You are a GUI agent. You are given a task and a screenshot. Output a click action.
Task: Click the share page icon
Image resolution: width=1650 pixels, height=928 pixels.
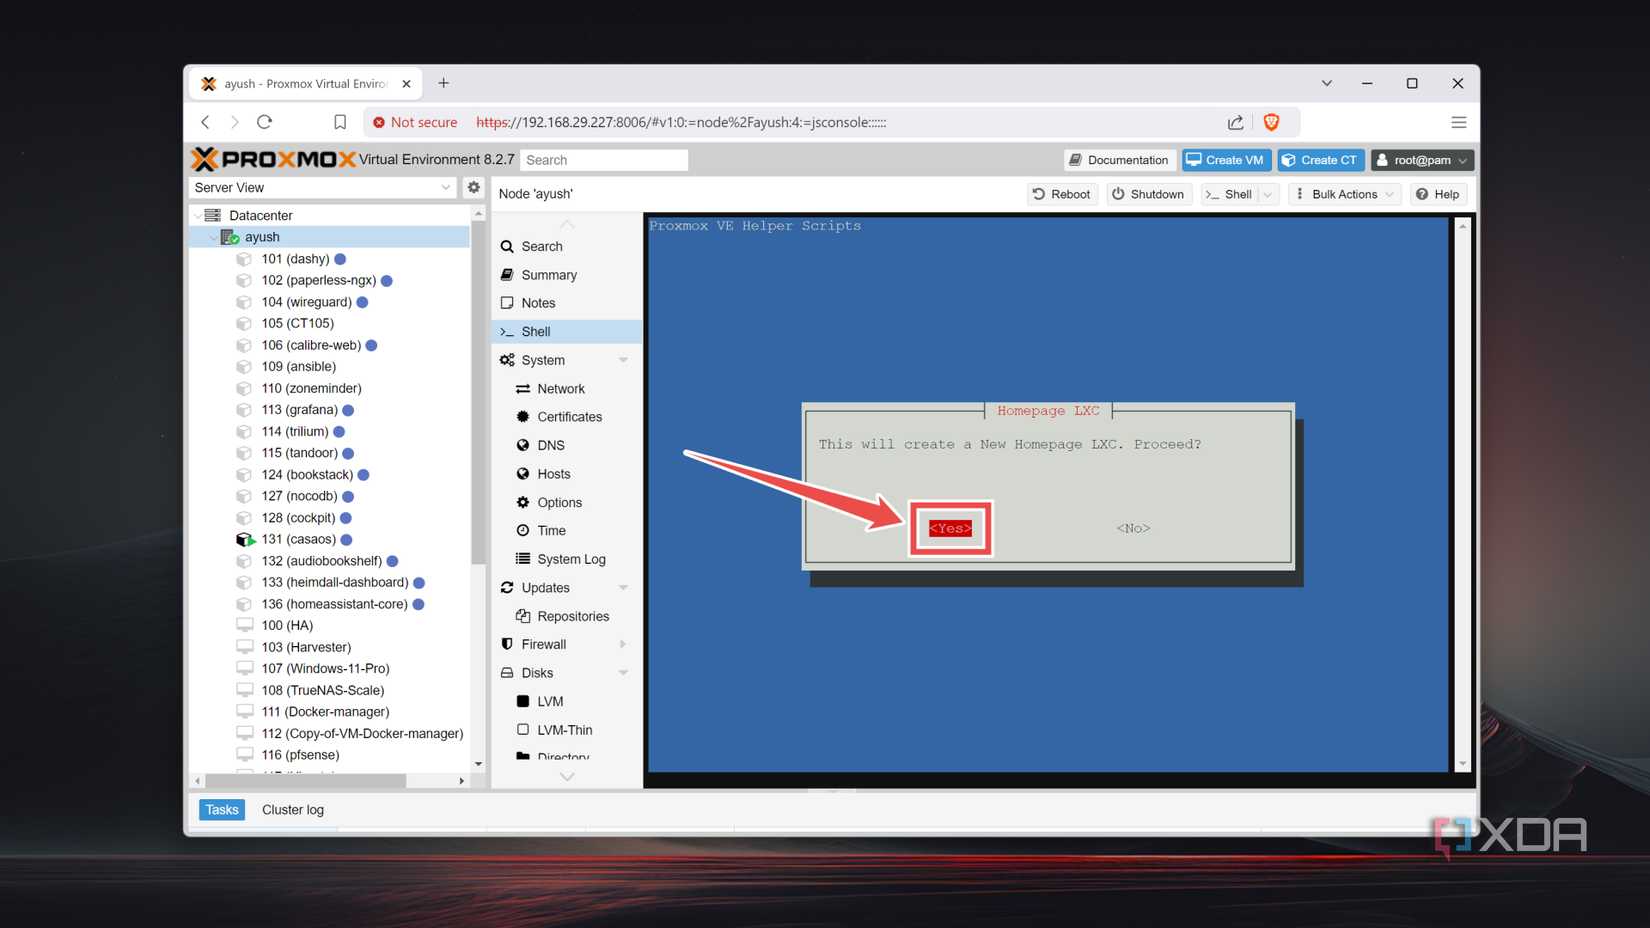tap(1235, 122)
